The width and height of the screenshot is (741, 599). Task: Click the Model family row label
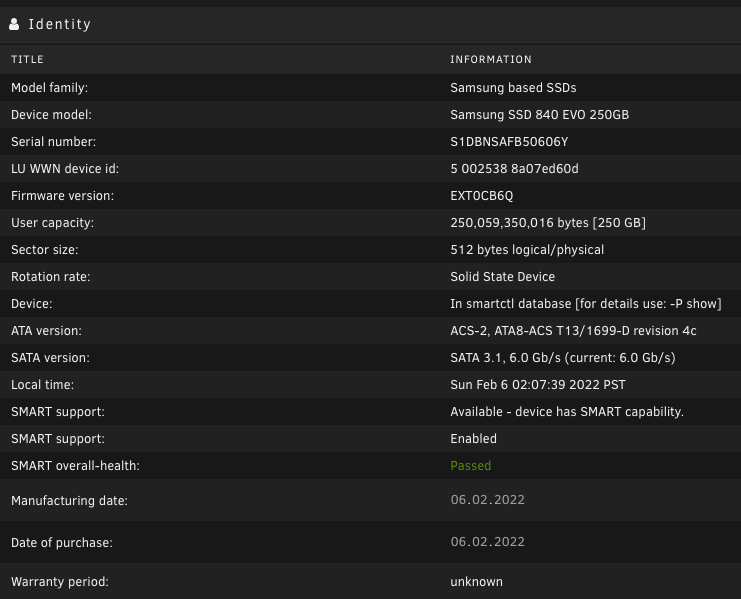coord(50,88)
